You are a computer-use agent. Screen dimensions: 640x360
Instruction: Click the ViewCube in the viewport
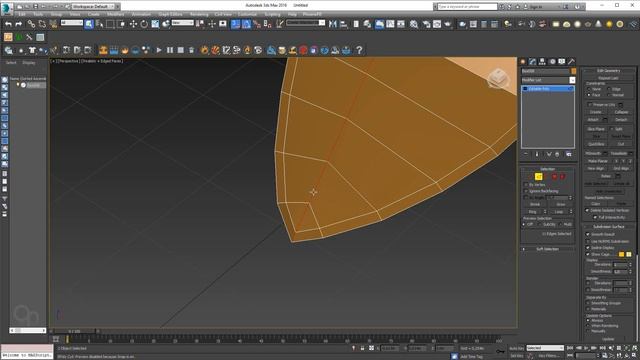tap(498, 78)
